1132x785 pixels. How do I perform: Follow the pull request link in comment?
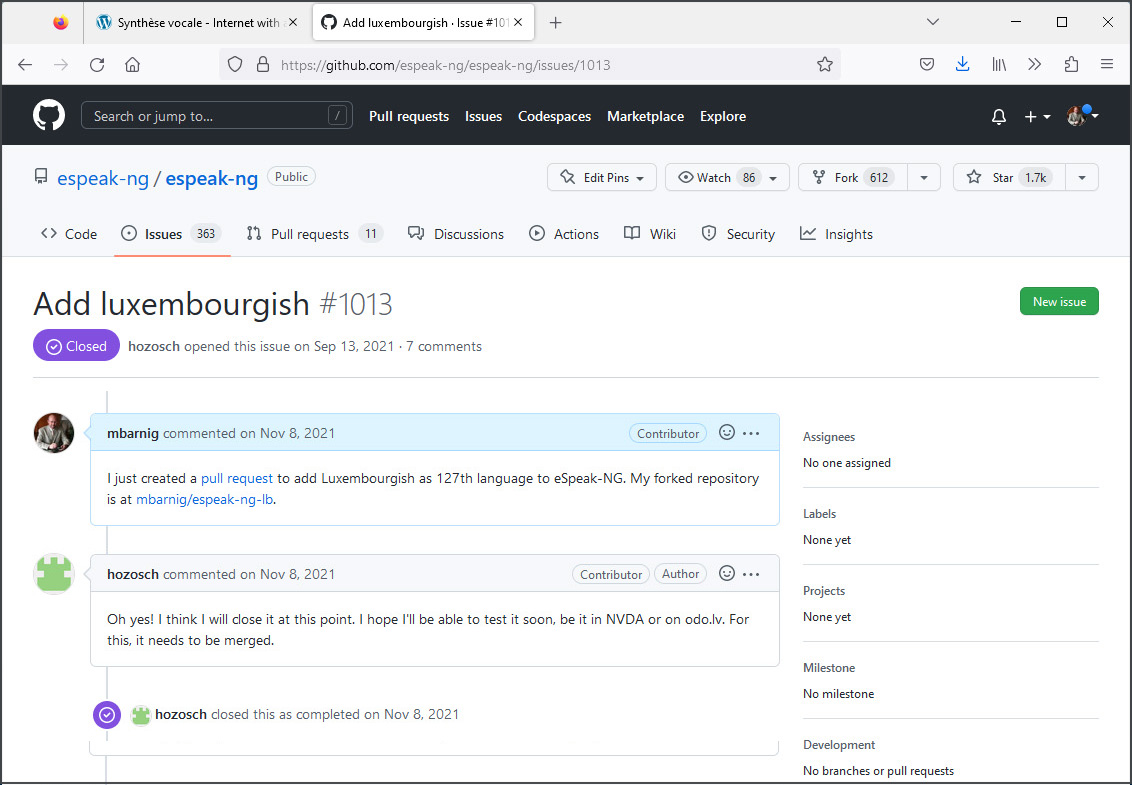point(237,478)
